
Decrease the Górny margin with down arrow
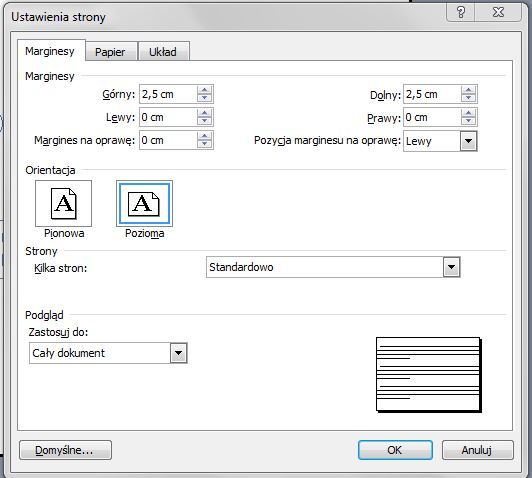(x=204, y=98)
